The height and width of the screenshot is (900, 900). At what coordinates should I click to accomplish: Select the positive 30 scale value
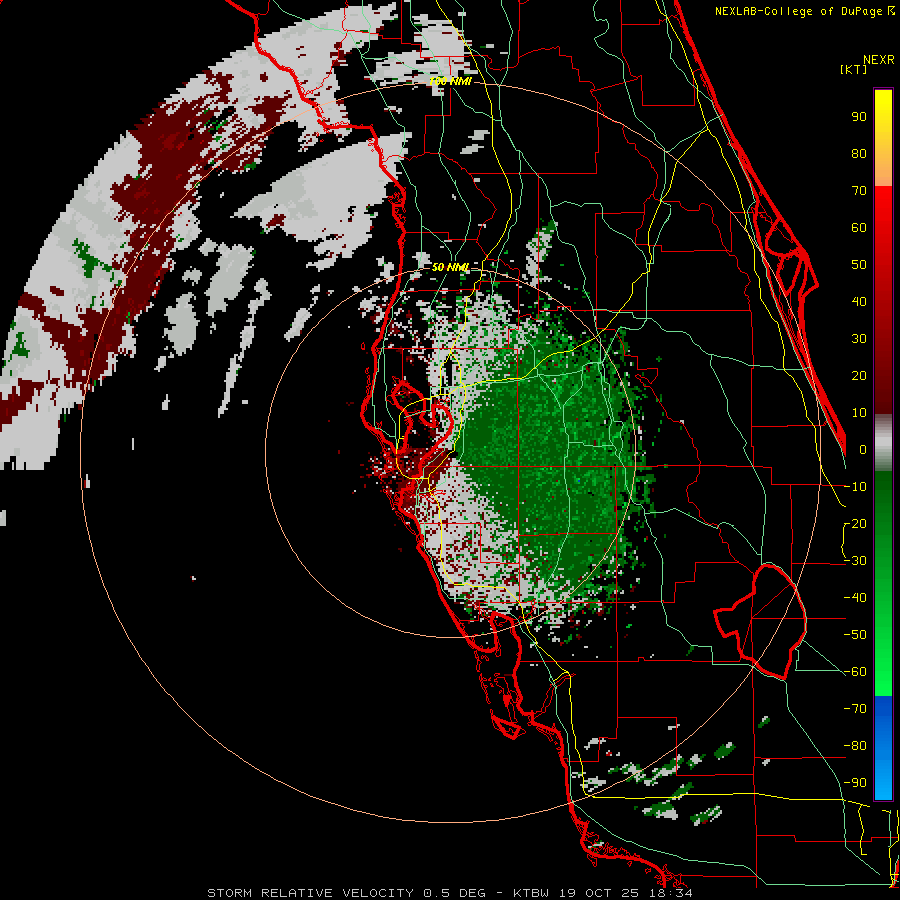[859, 339]
